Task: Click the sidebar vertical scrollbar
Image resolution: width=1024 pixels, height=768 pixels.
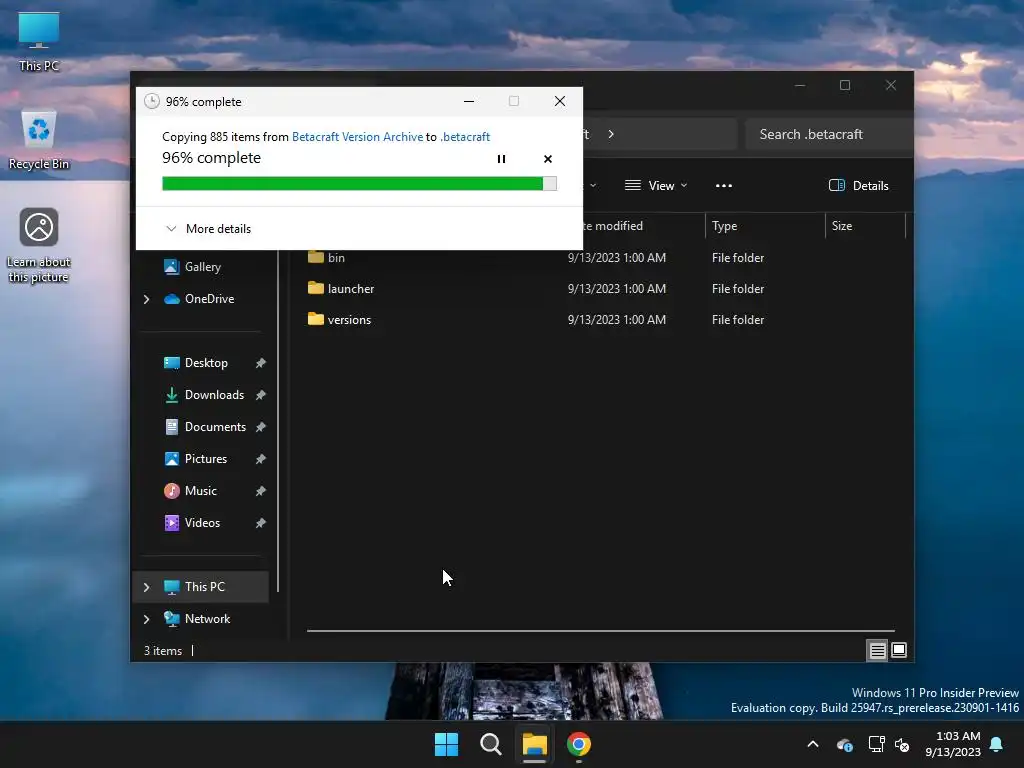Action: click(278, 421)
